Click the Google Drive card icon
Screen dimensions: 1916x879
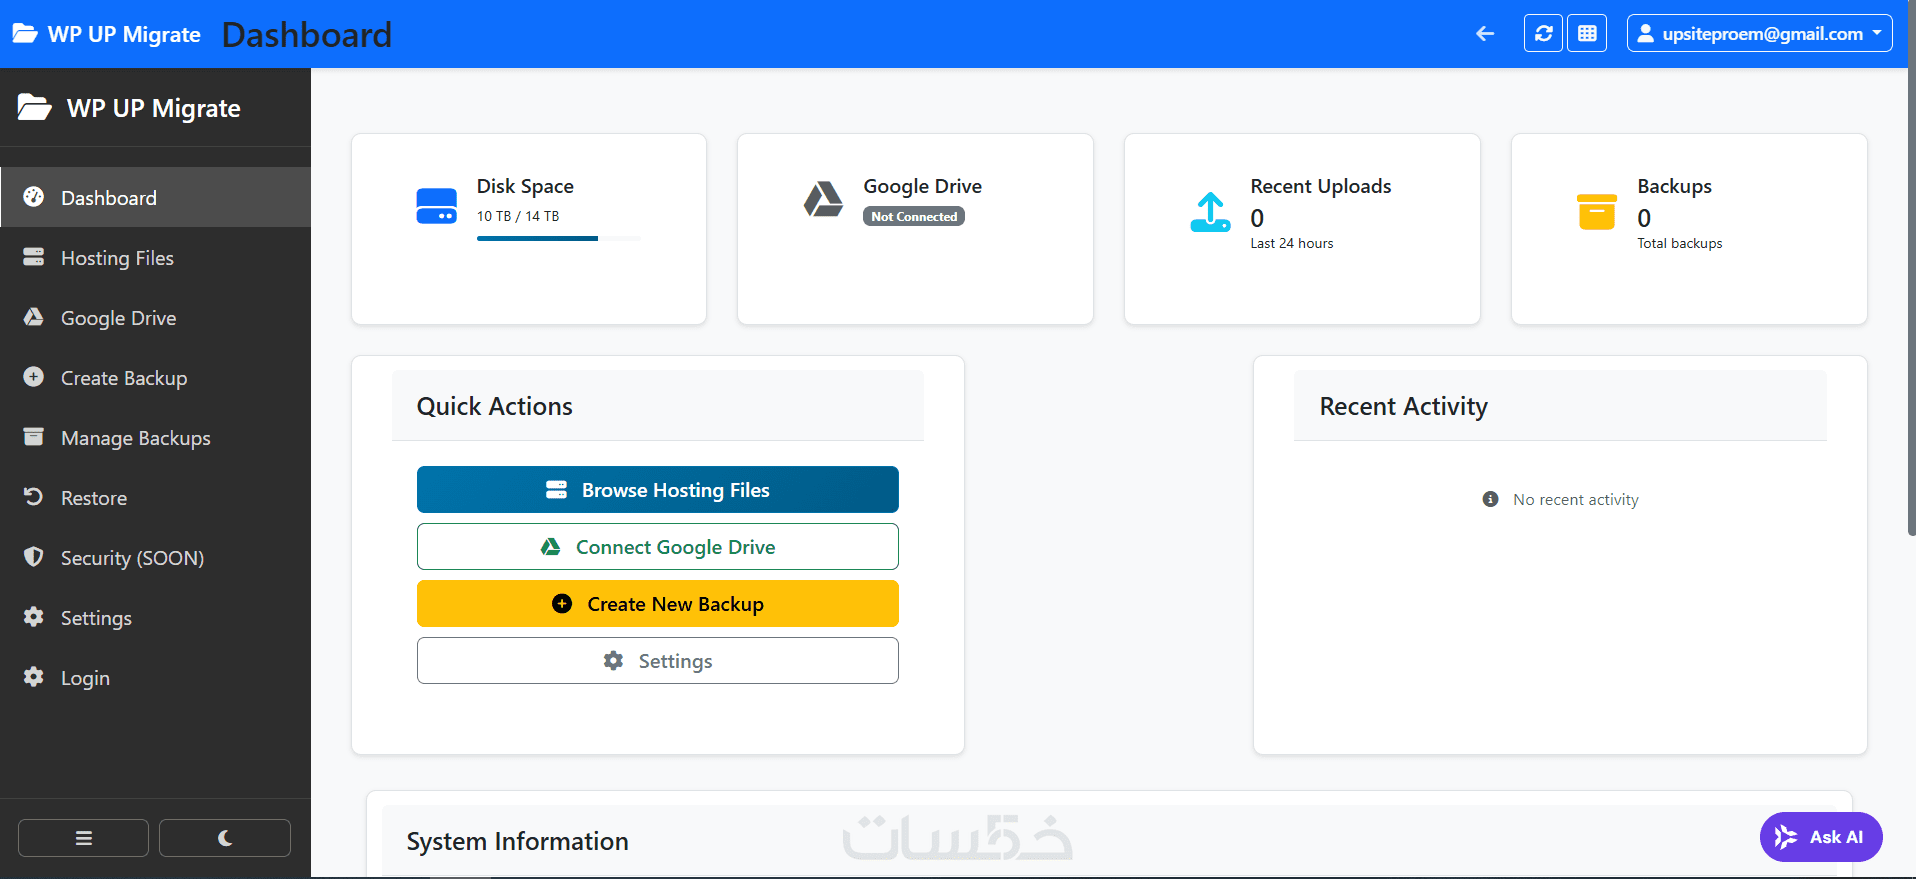(x=823, y=199)
